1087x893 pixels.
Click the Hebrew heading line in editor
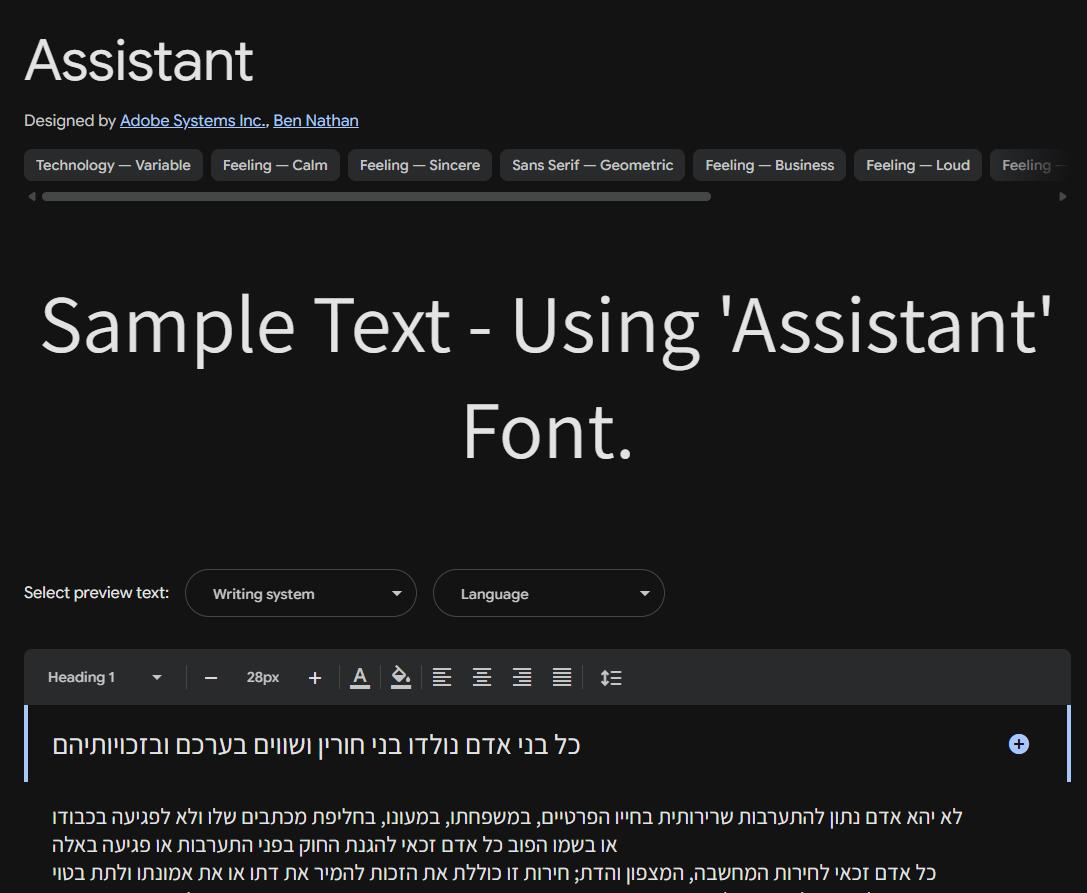316,745
